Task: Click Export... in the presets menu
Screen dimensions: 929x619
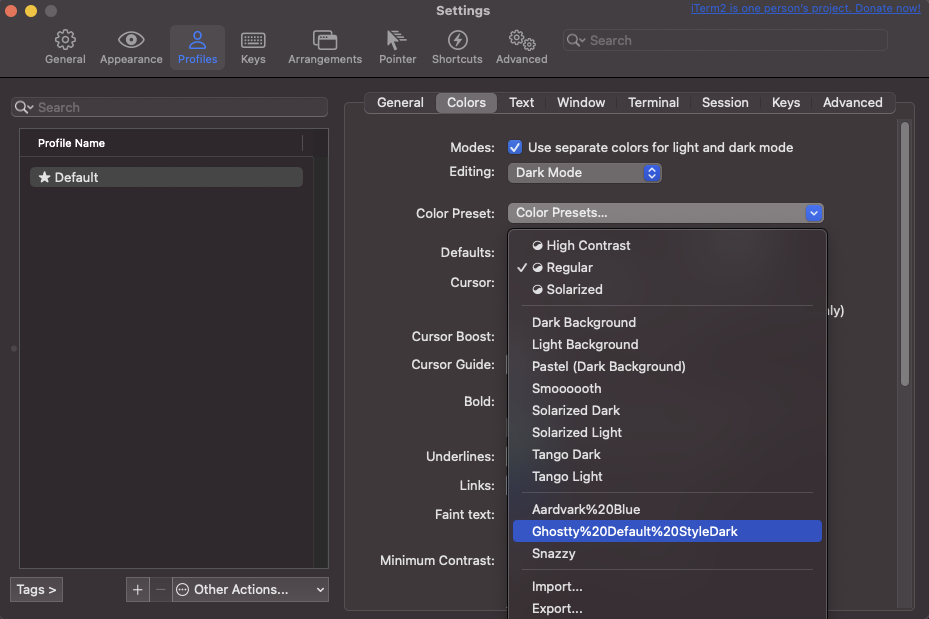Action: (667, 608)
